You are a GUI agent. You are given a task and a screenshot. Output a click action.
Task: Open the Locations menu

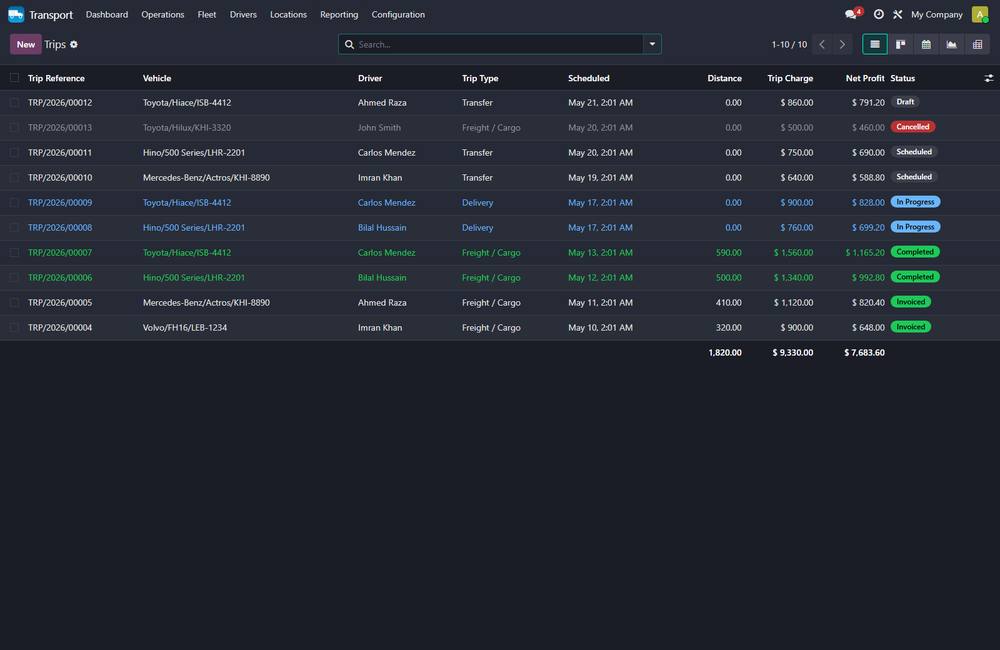288,14
